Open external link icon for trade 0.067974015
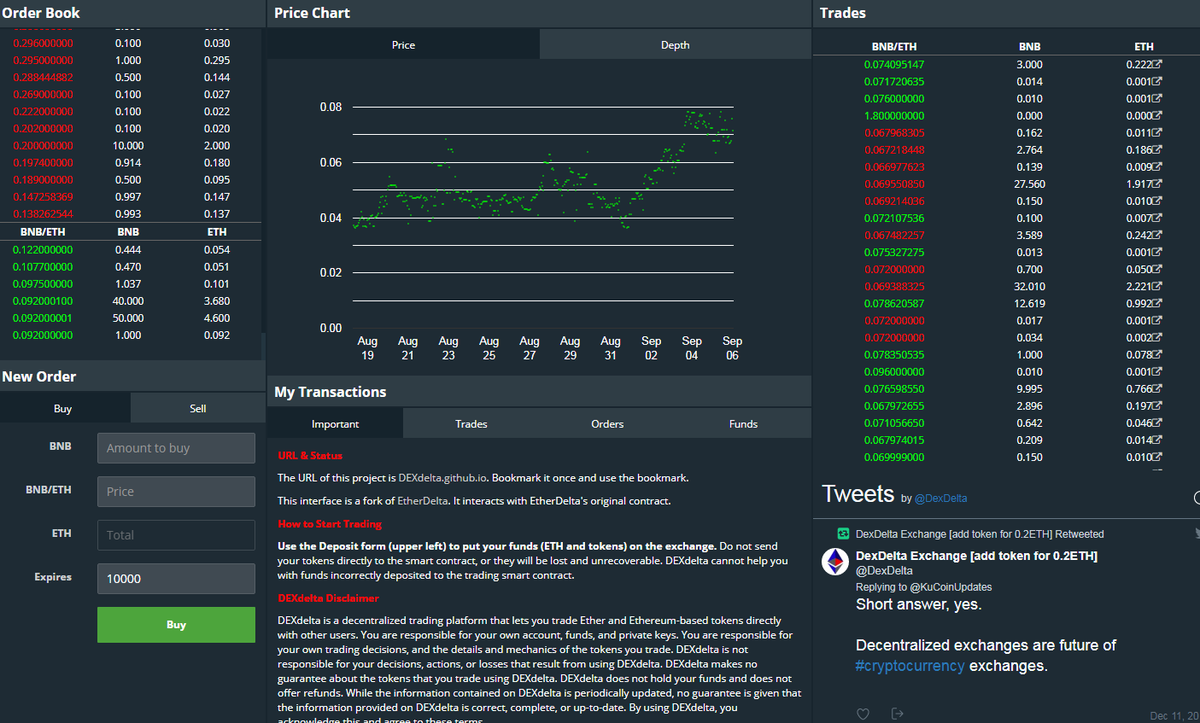The image size is (1200, 723). (x=1158, y=439)
